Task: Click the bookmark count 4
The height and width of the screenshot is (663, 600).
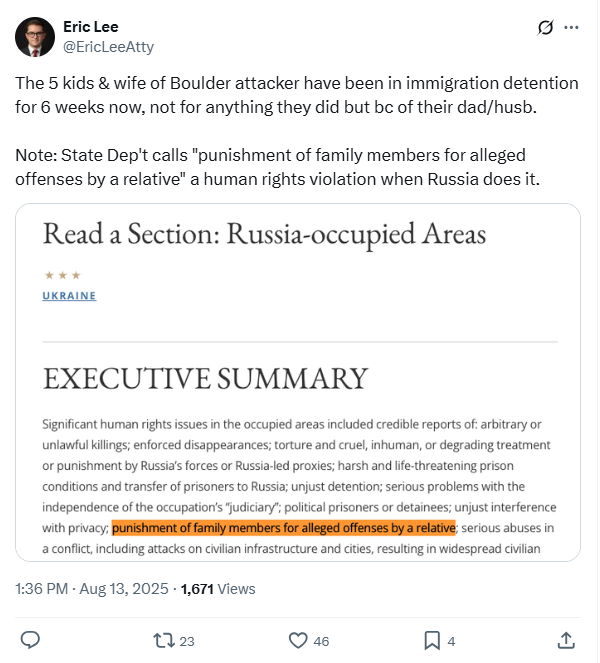Action: coord(452,641)
